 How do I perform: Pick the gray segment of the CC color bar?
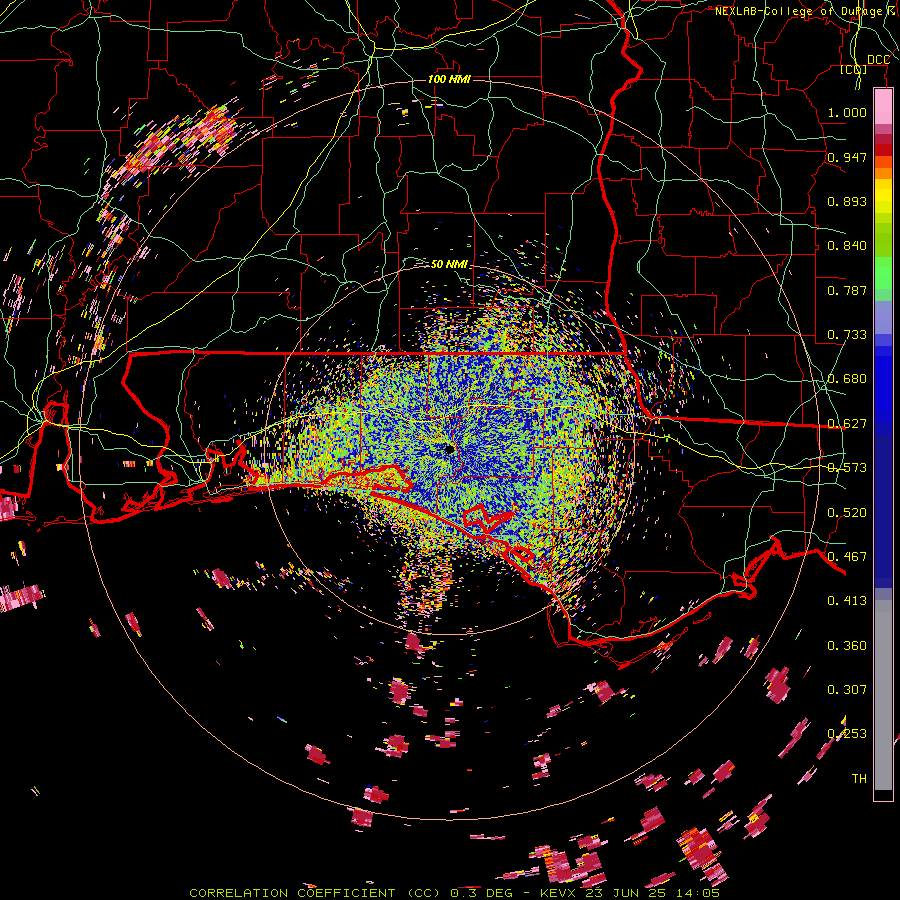tap(883, 695)
